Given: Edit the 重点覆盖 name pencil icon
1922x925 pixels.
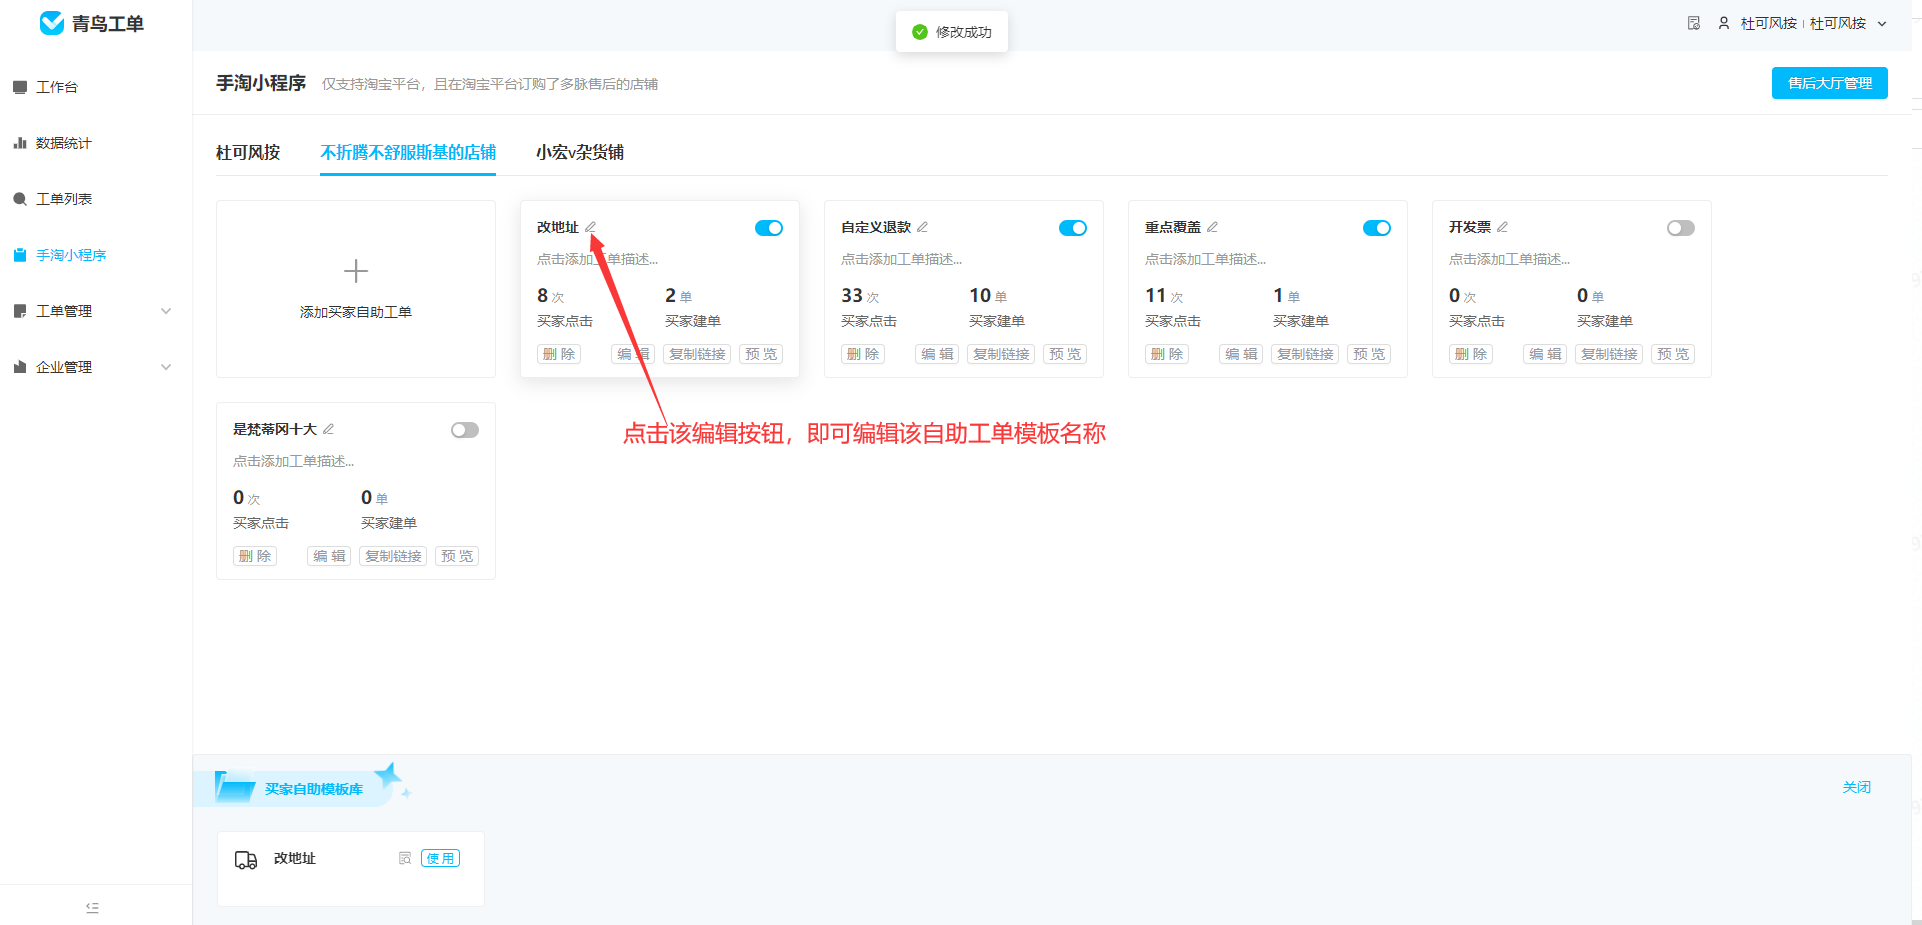Looking at the screenshot, I should point(1213,227).
